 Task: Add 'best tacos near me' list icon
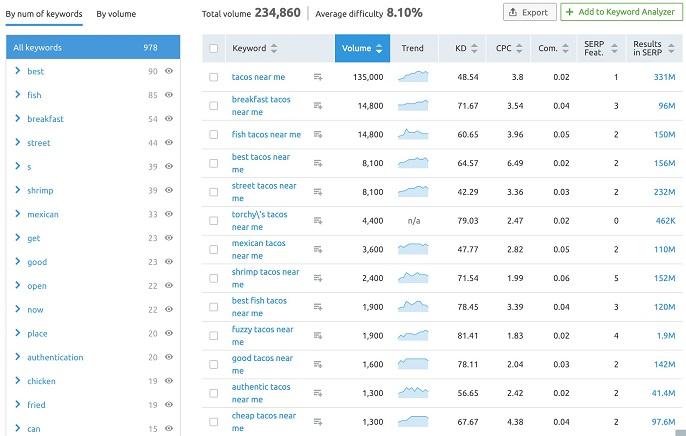318,163
